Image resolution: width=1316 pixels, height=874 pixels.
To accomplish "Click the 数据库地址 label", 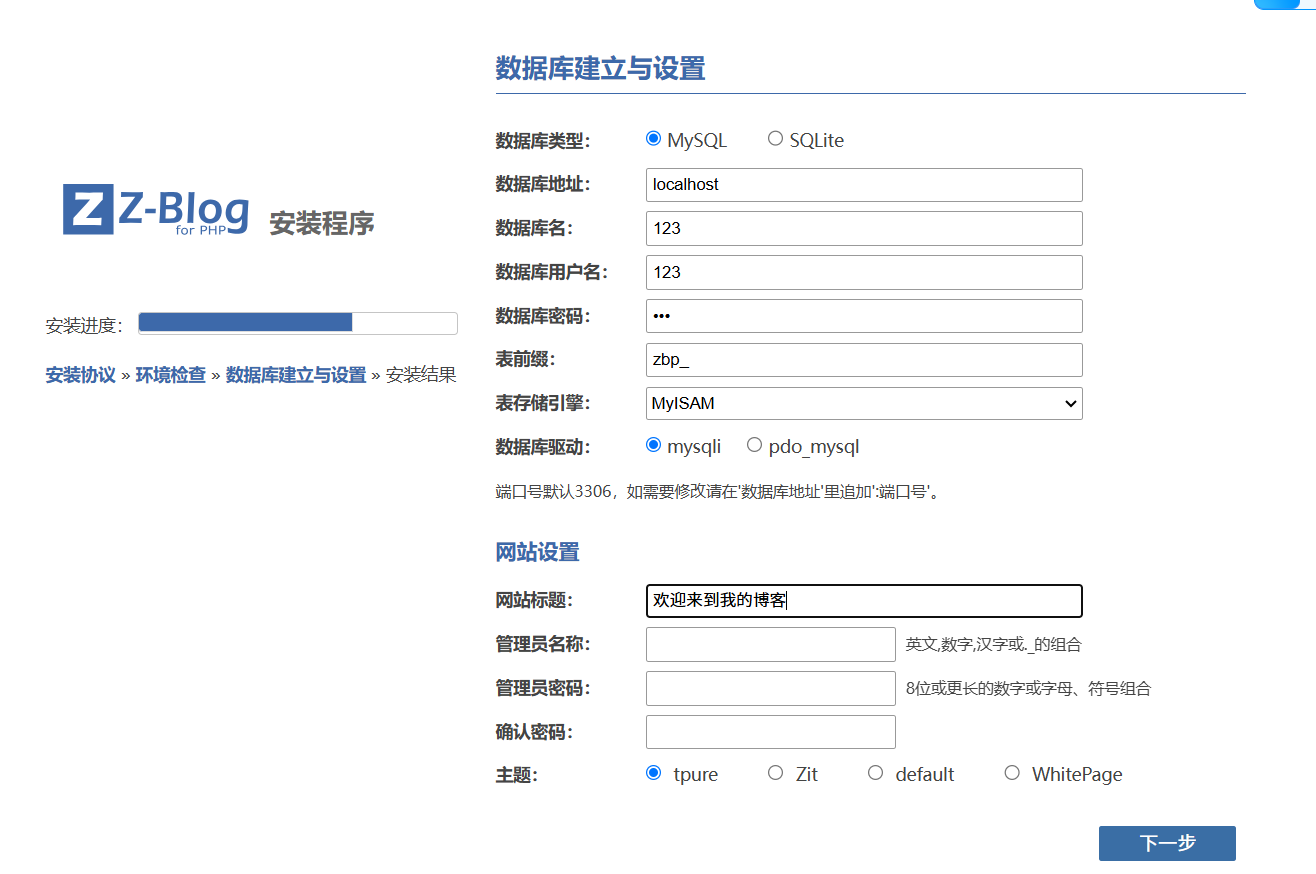I will point(543,184).
